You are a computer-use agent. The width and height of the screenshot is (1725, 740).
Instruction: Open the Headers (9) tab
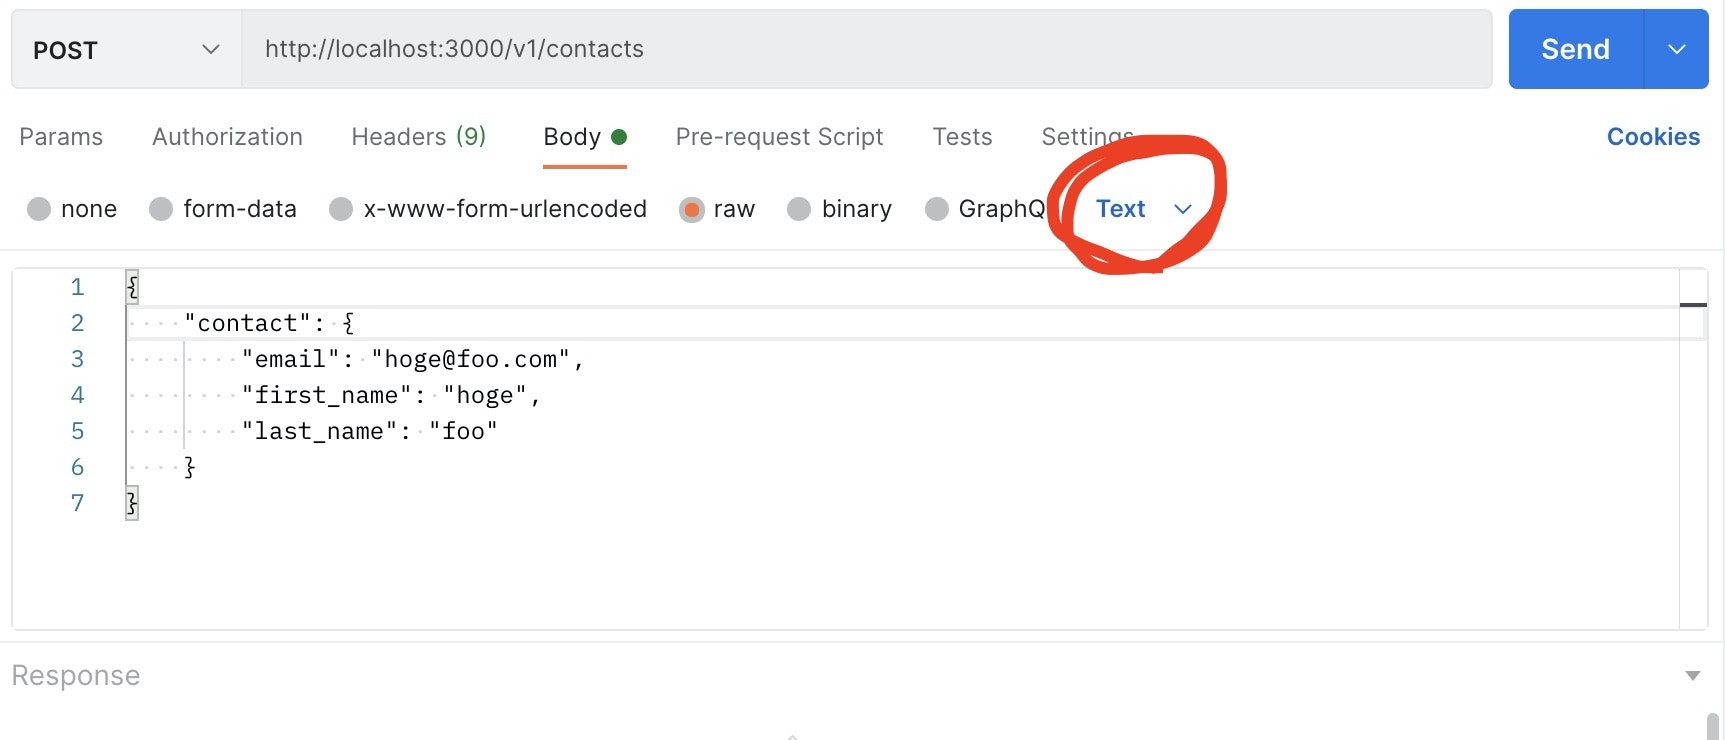tap(418, 137)
